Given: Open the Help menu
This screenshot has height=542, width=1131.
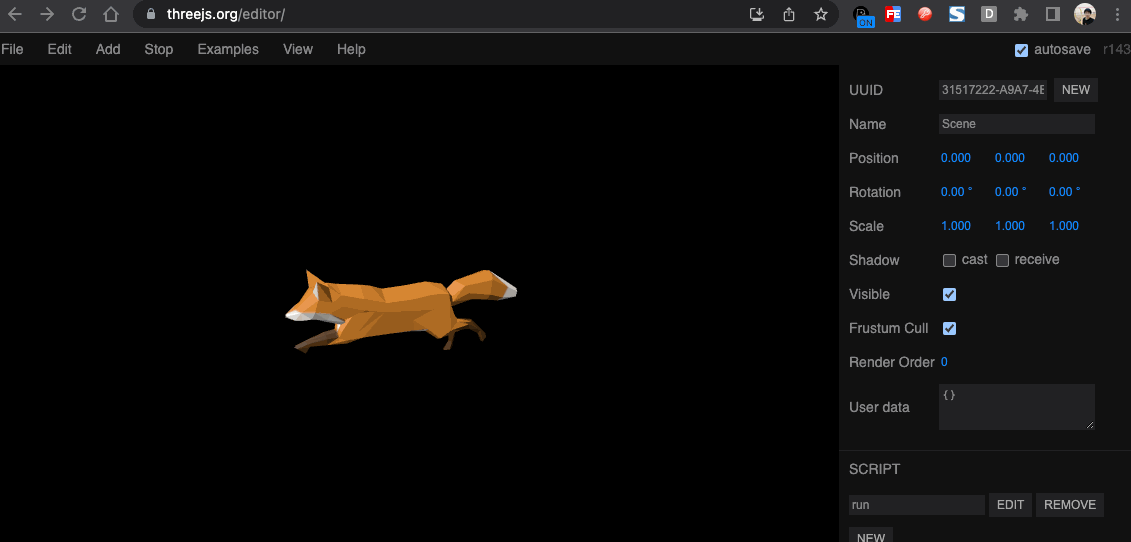Looking at the screenshot, I should click(x=351, y=49).
